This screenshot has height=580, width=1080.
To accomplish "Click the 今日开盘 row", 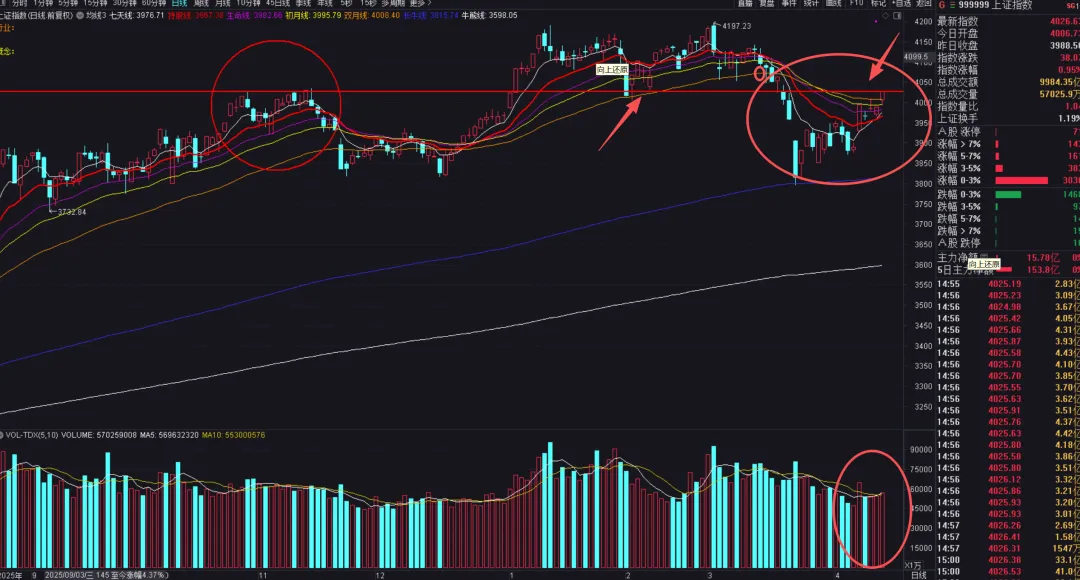I will coord(1008,33).
